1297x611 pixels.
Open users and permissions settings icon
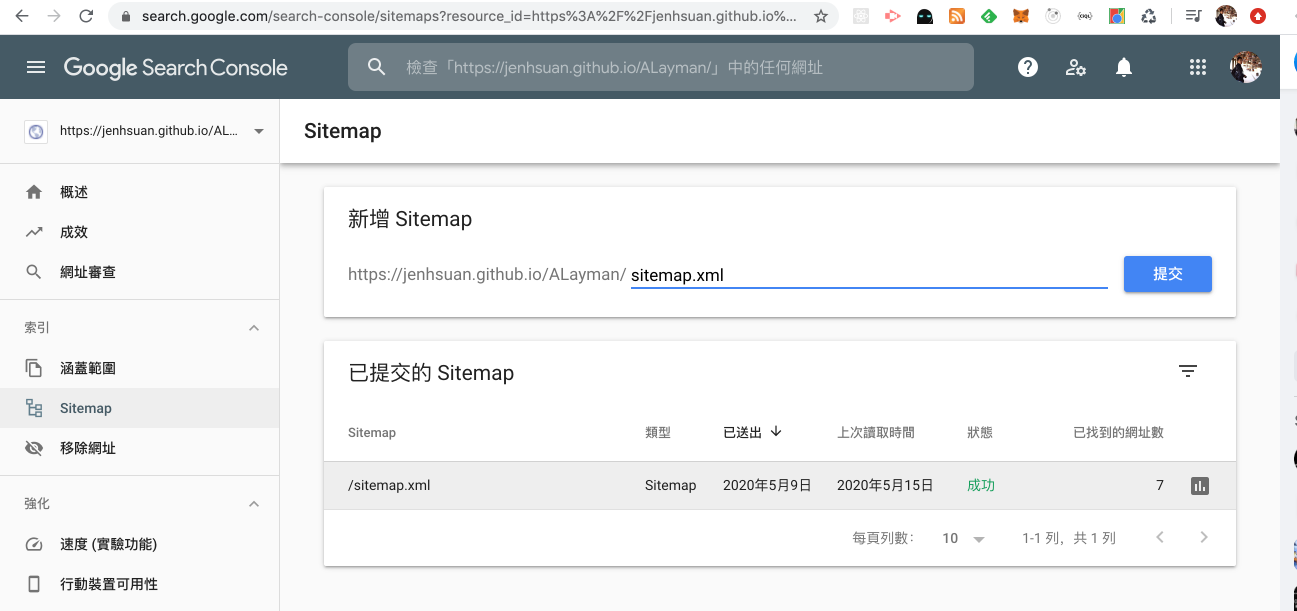coord(1076,67)
